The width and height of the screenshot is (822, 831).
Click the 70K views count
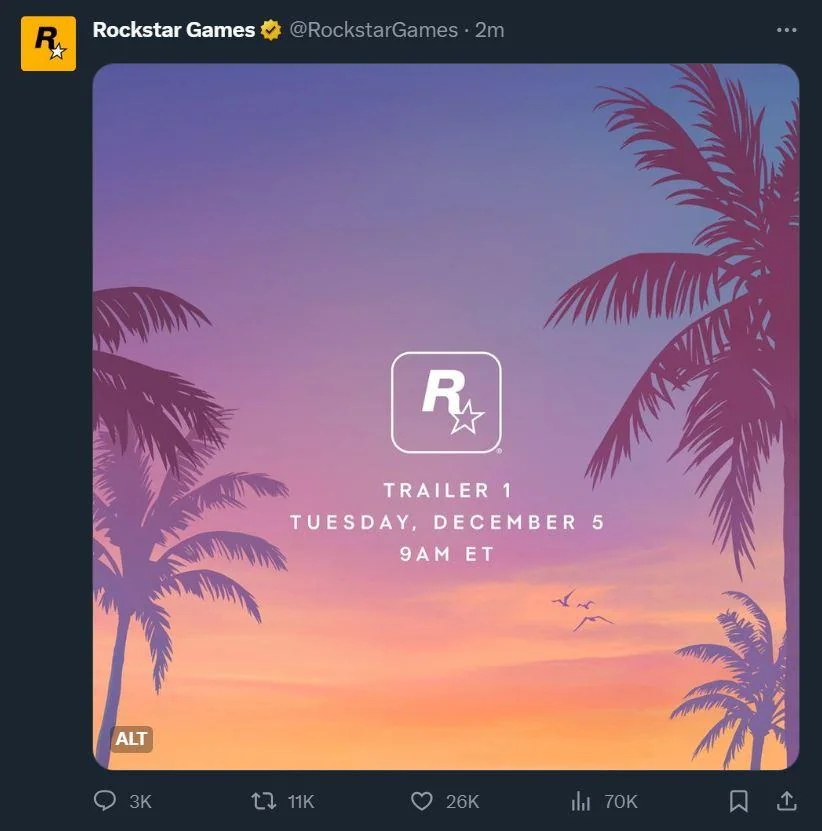(621, 801)
